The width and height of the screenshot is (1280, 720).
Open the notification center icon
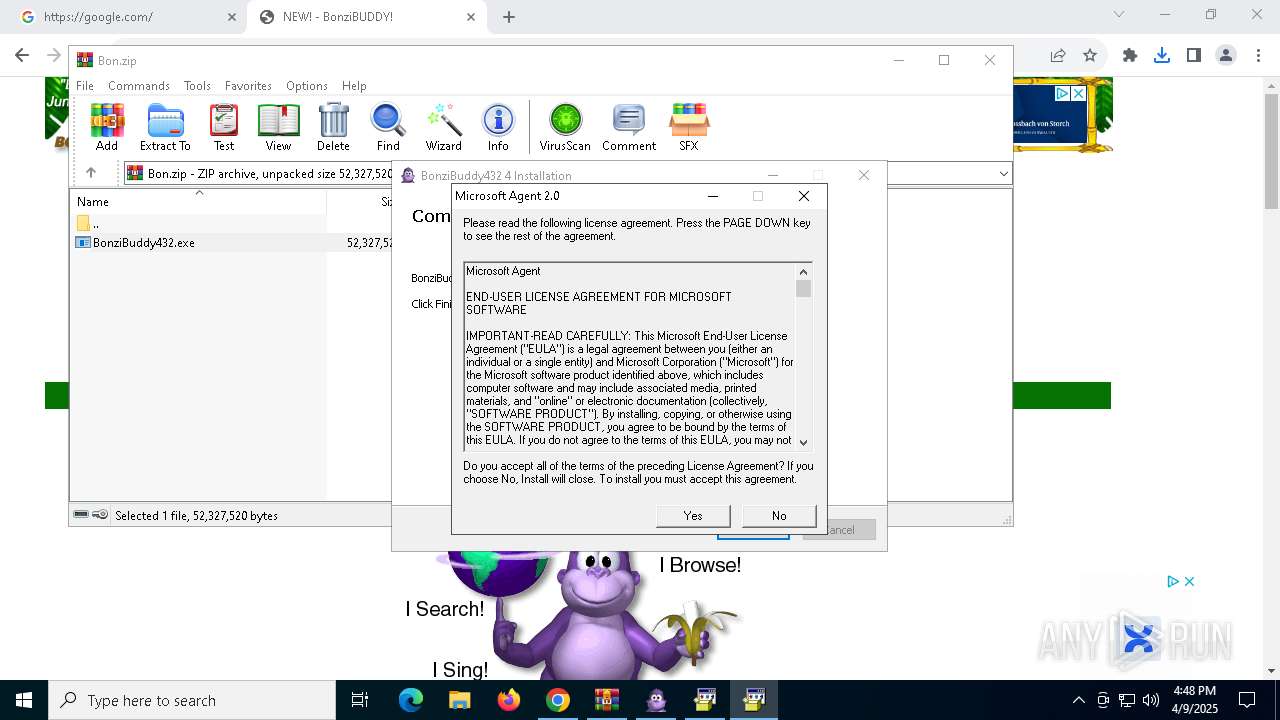1247,700
